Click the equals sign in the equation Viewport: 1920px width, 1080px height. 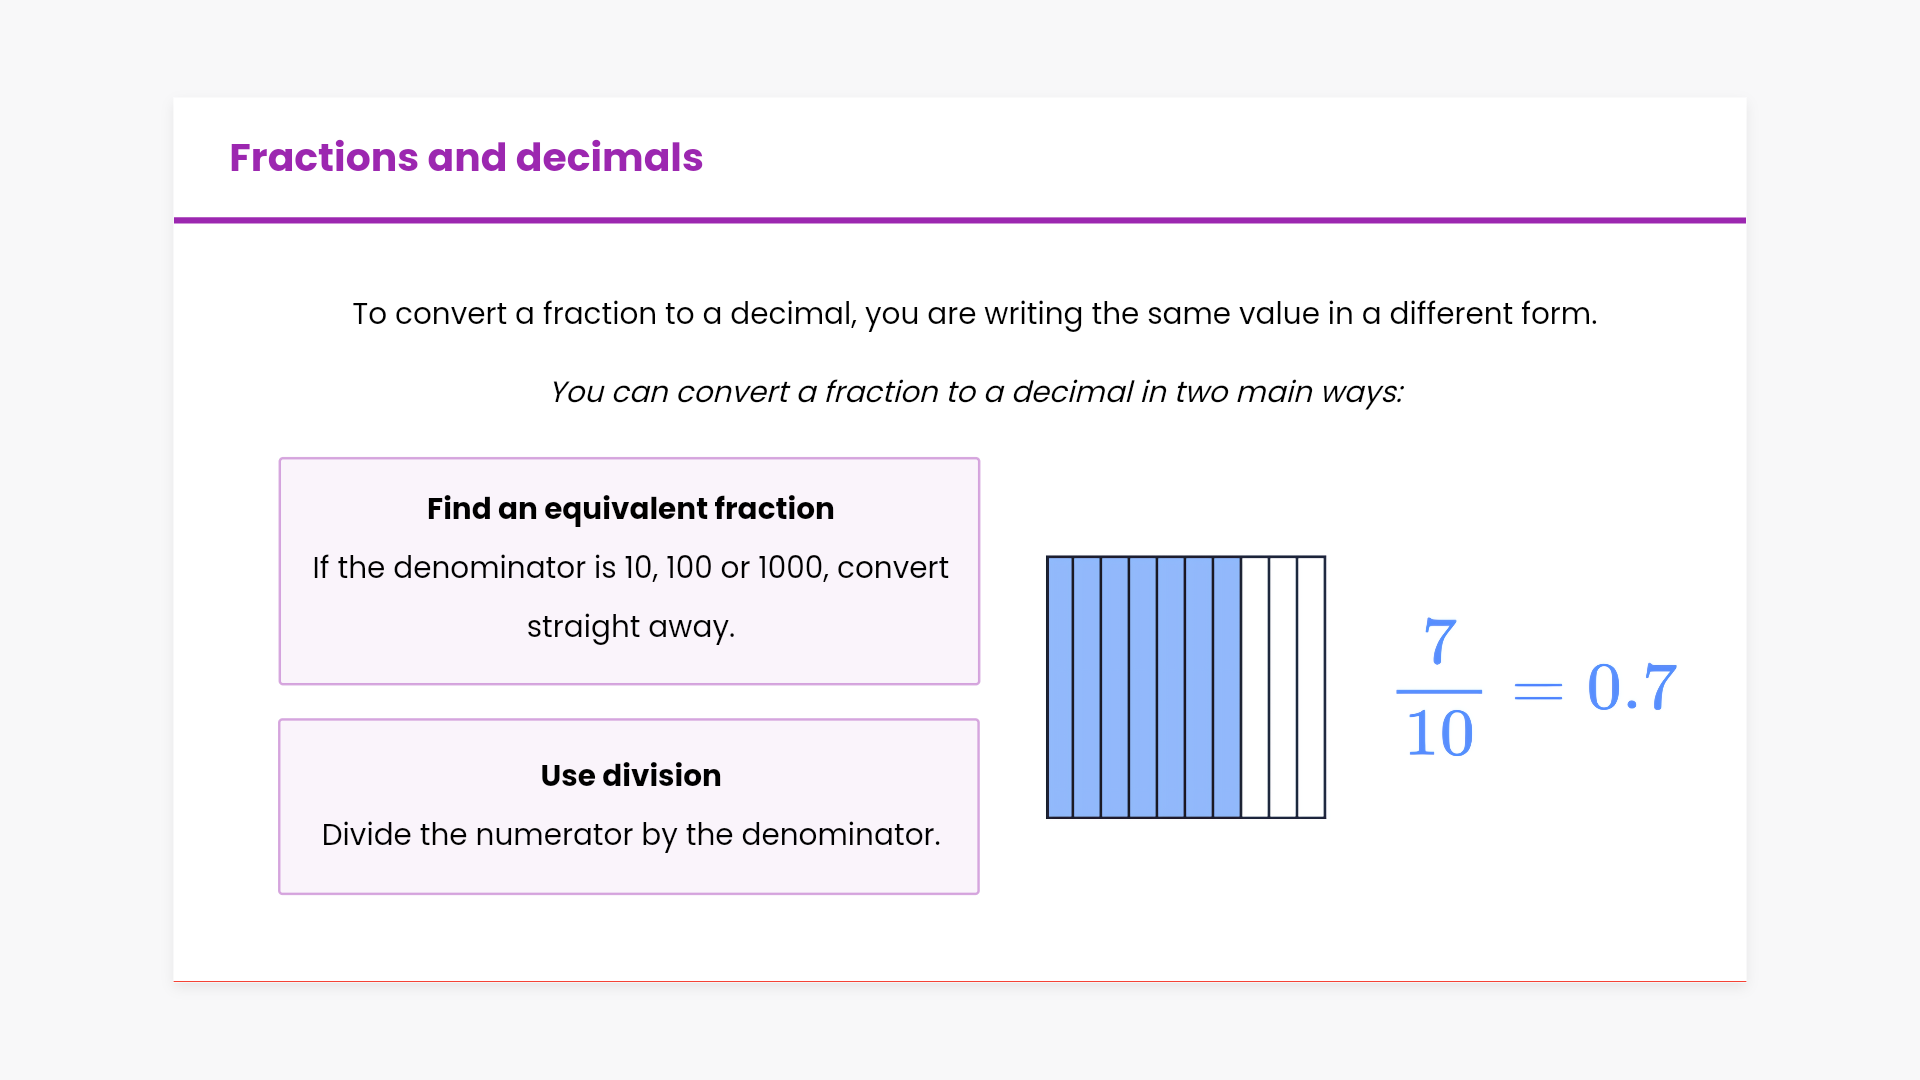(1538, 690)
